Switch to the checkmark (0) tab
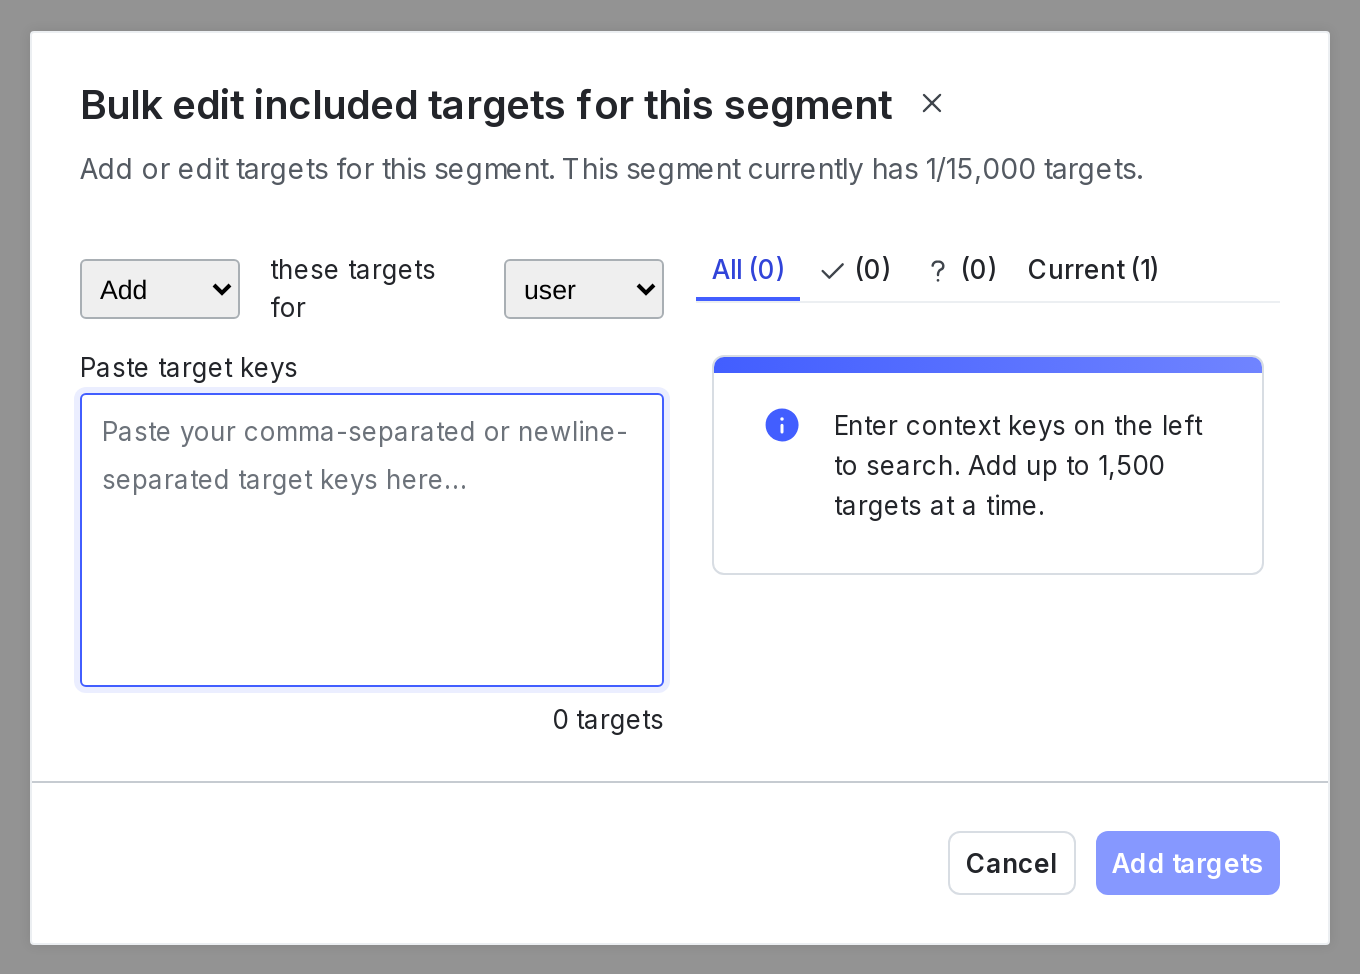Screen dimensions: 1360x974 855,269
